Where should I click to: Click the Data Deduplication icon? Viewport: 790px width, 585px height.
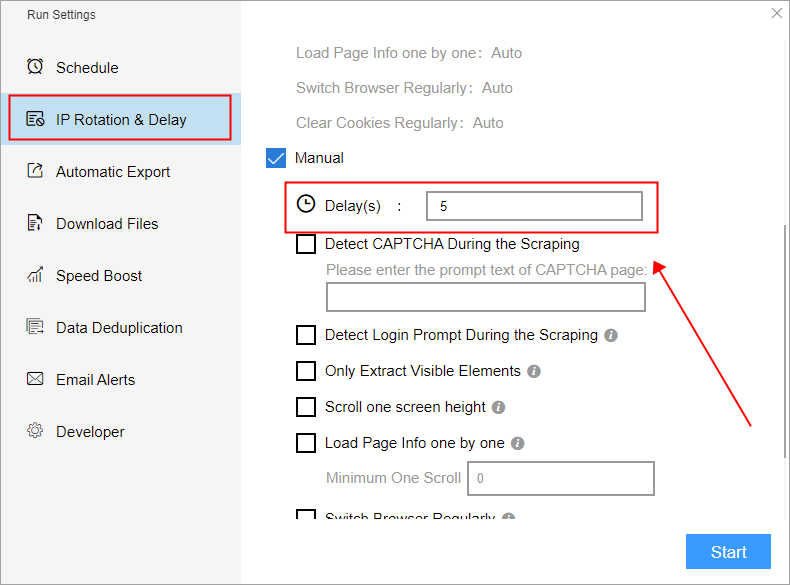pos(35,327)
